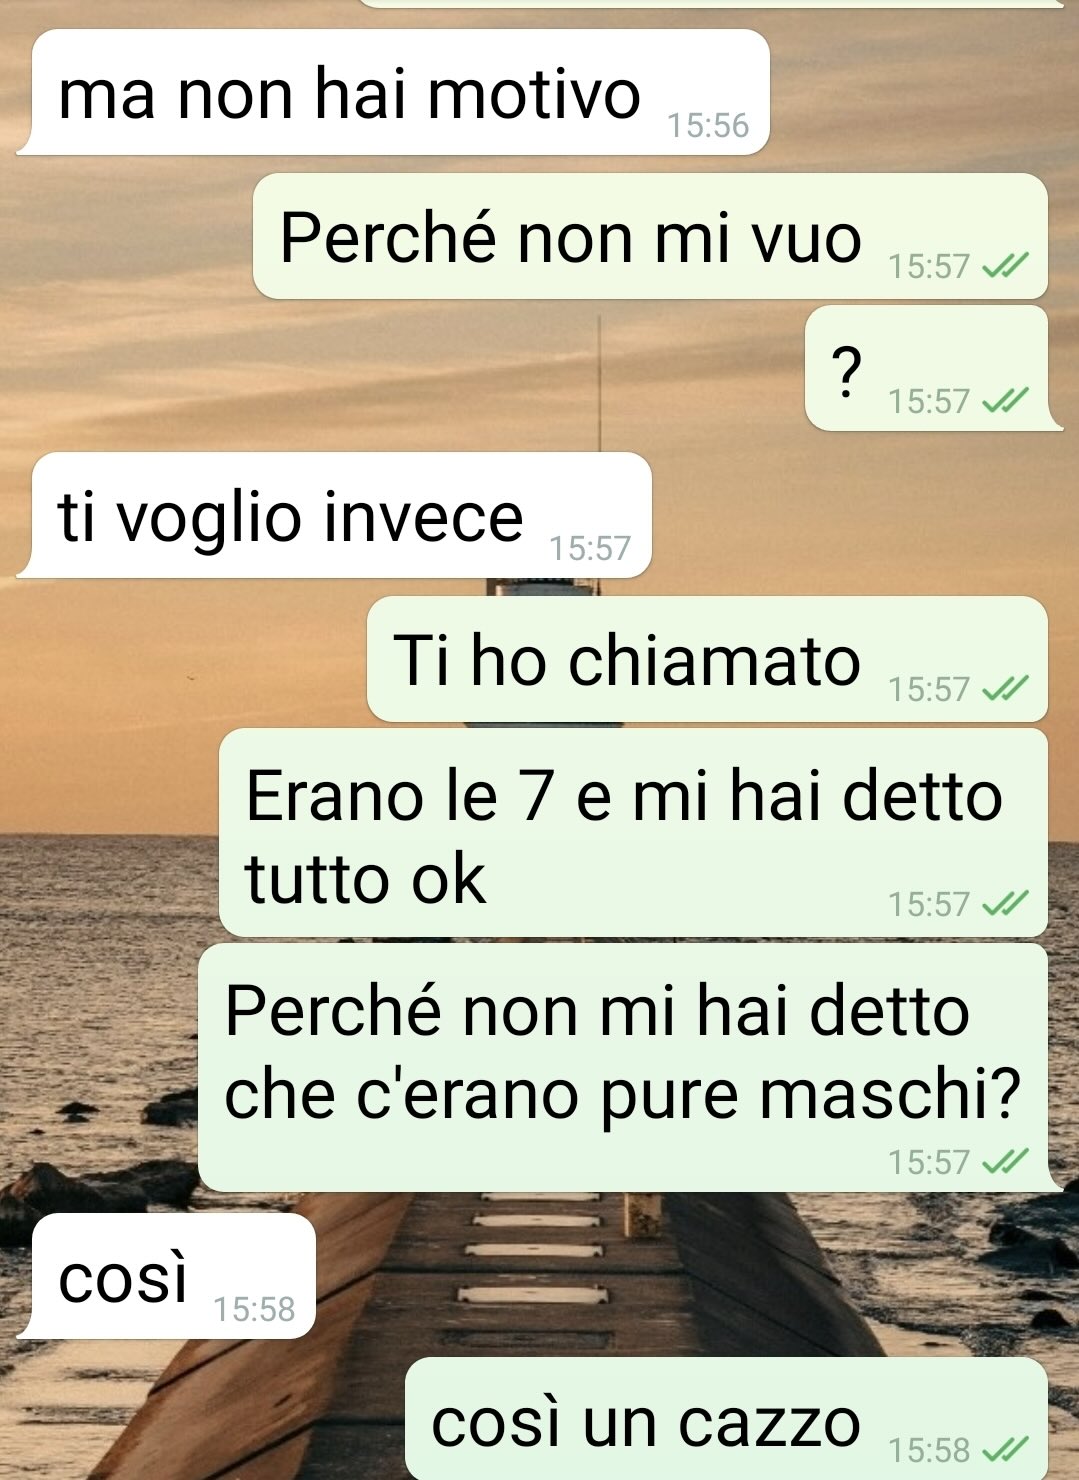Tap the 'Ti ho chiamato' message bubble
The image size is (1079, 1480).
[707, 659]
